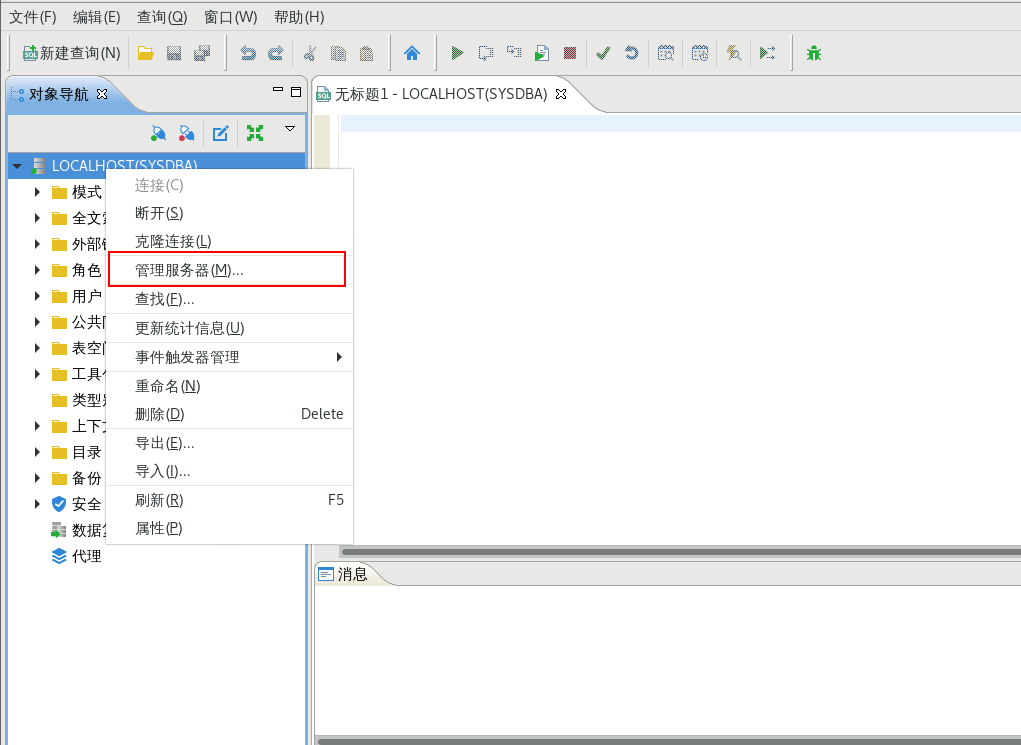Viewport: 1021px width, 745px height.
Task: Click the cut scissors icon
Action: (310, 53)
